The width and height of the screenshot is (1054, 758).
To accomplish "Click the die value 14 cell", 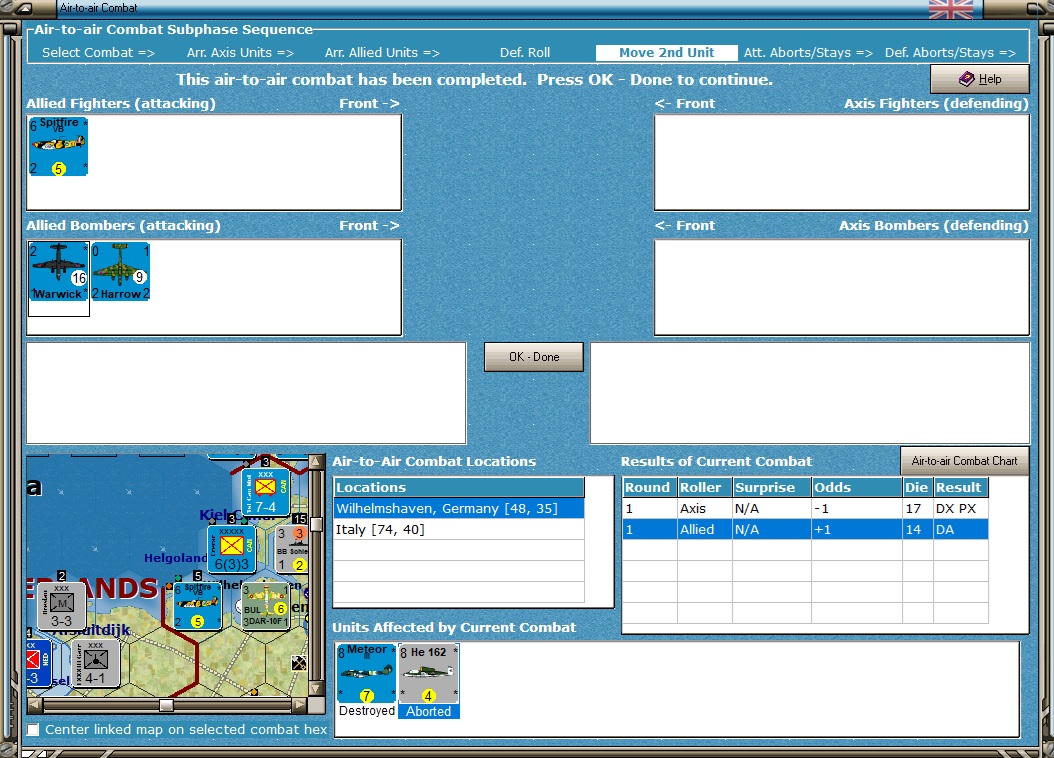I will click(x=918, y=530).
